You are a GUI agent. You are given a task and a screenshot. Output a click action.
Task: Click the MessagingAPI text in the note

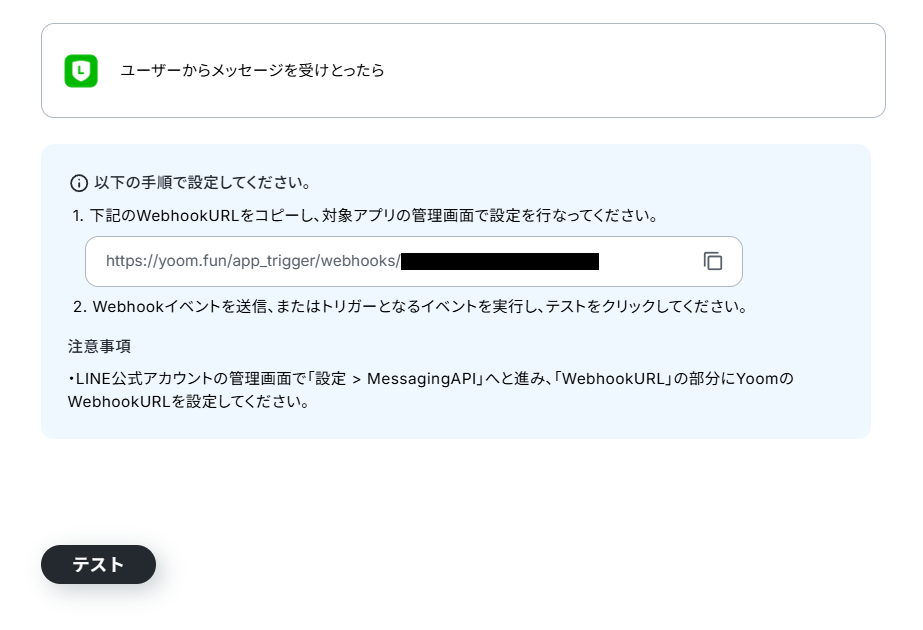coord(421,378)
